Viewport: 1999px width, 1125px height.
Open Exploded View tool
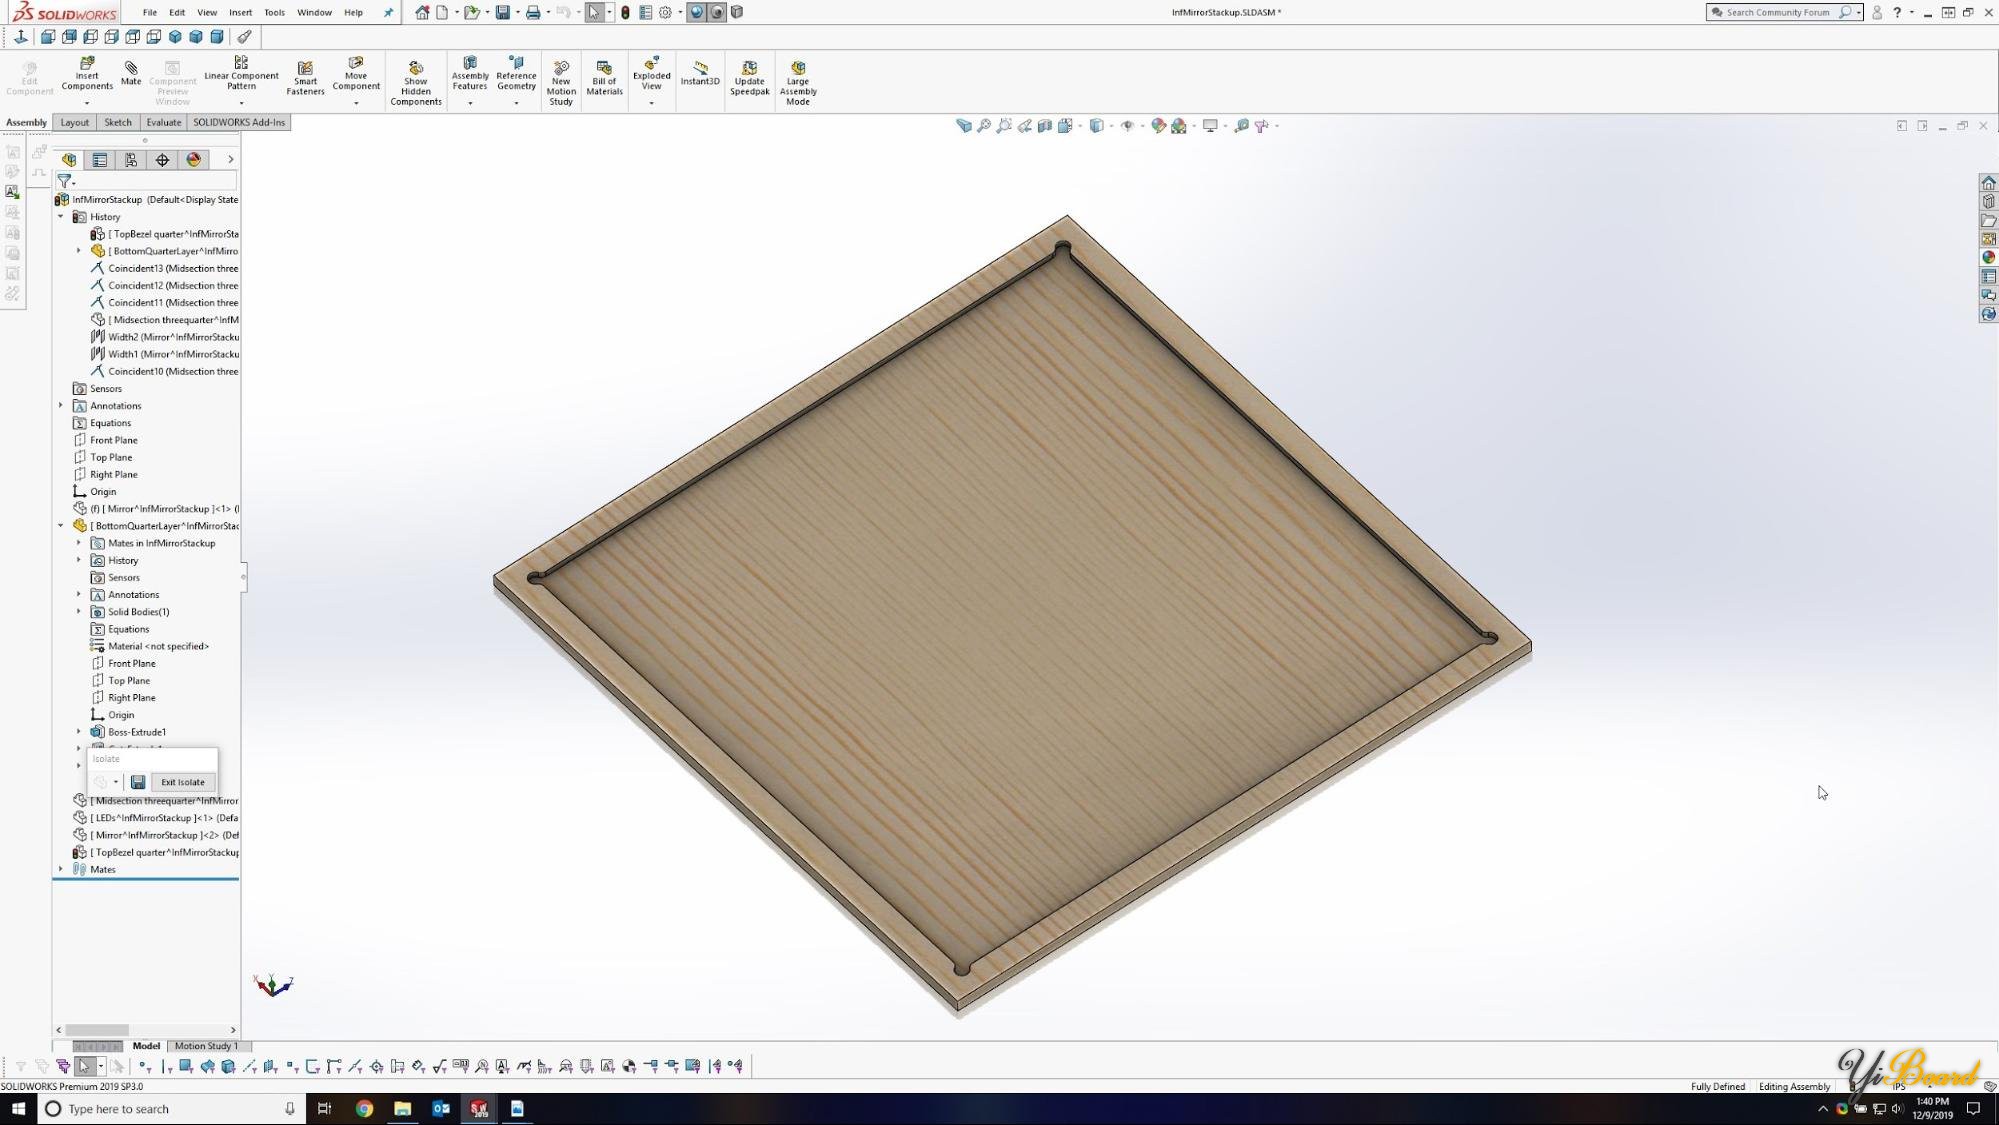click(x=651, y=74)
